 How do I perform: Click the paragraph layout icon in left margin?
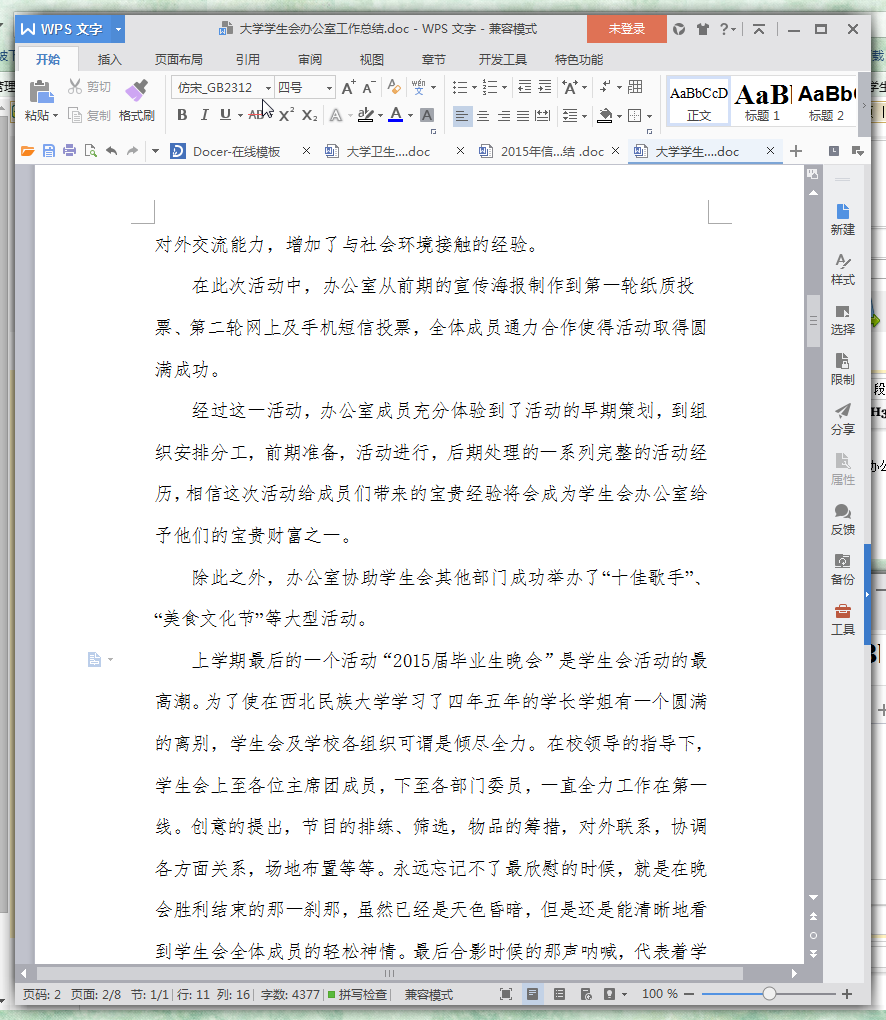point(94,660)
